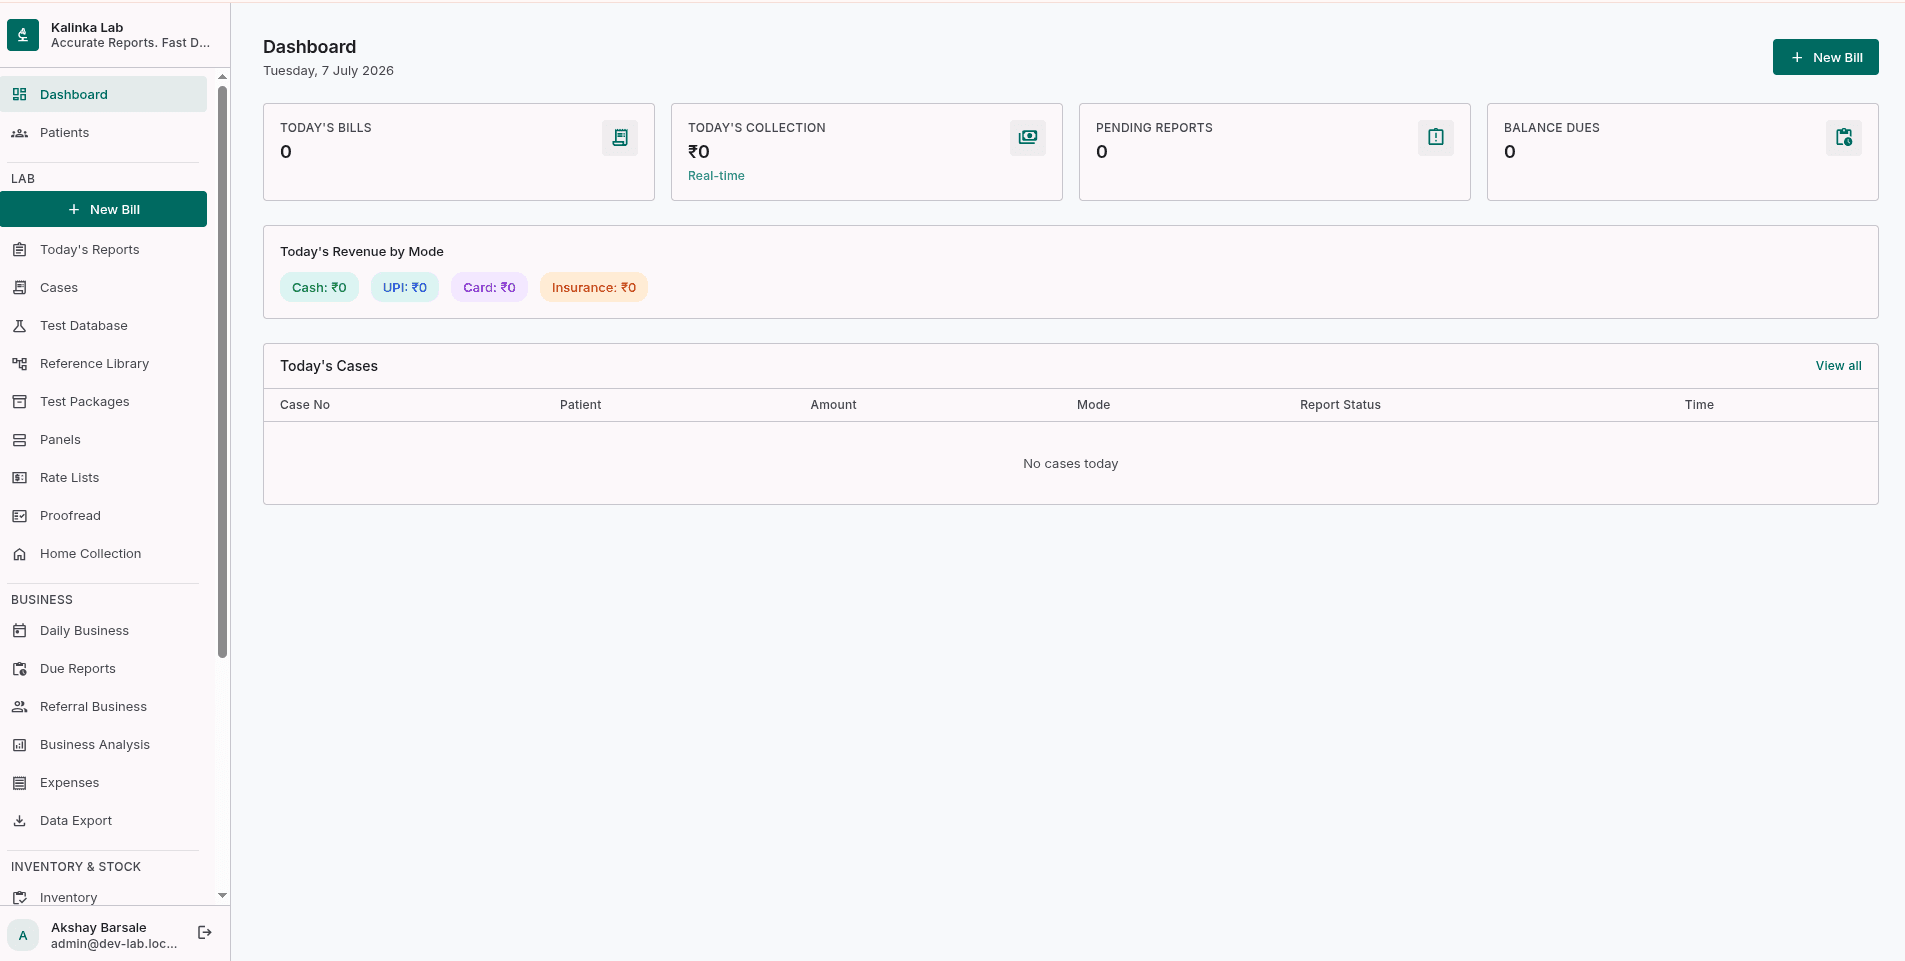Click the Rate Lists icon
Viewport: 1905px width, 961px height.
19,477
